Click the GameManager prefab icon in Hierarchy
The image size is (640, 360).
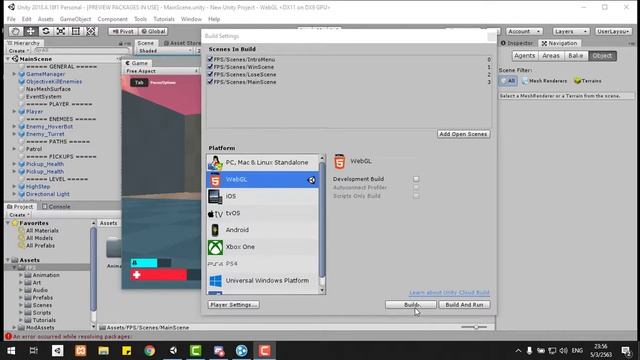(x=22, y=74)
